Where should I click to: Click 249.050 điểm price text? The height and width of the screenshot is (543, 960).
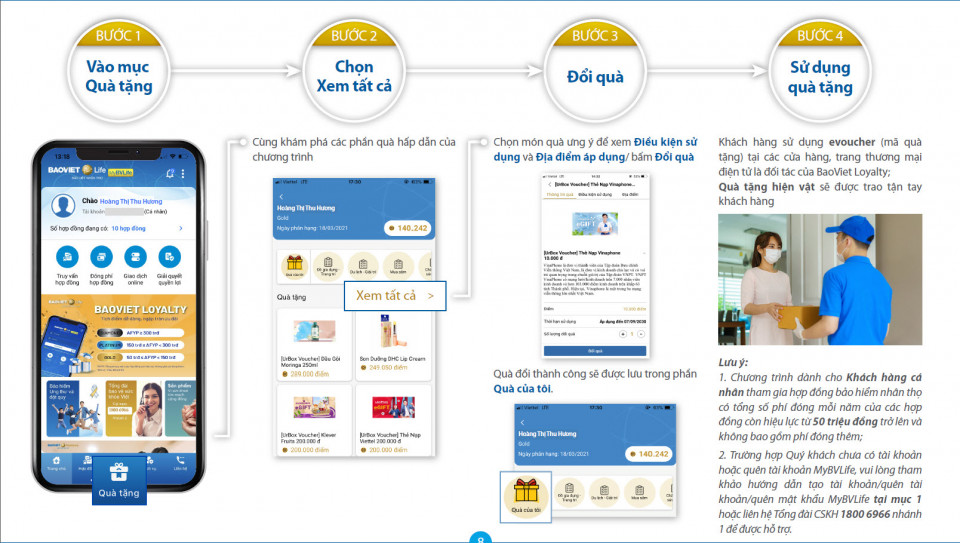point(388,368)
